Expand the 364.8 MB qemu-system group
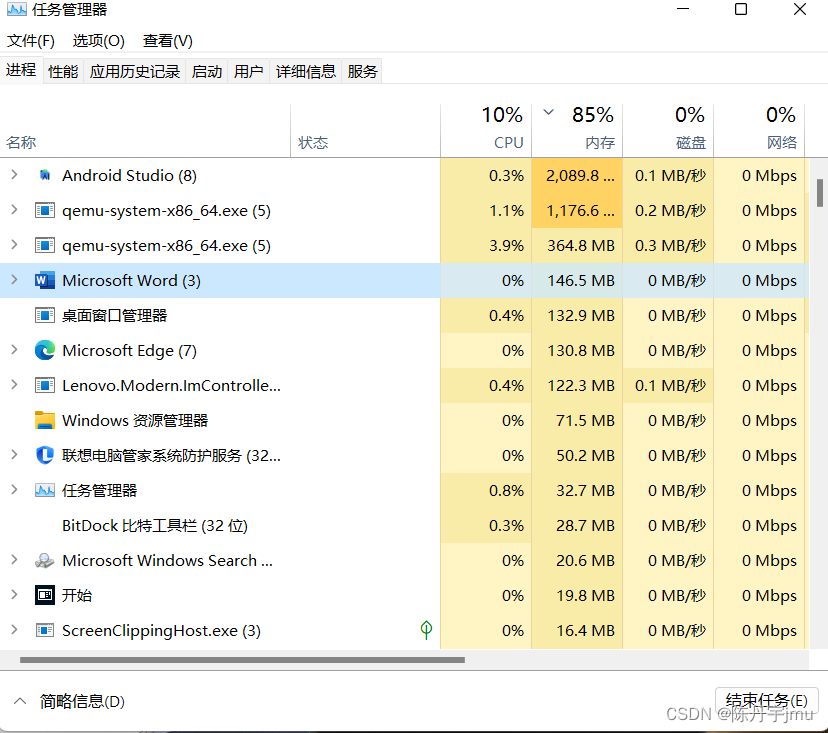This screenshot has width=828, height=733. click(x=14, y=245)
